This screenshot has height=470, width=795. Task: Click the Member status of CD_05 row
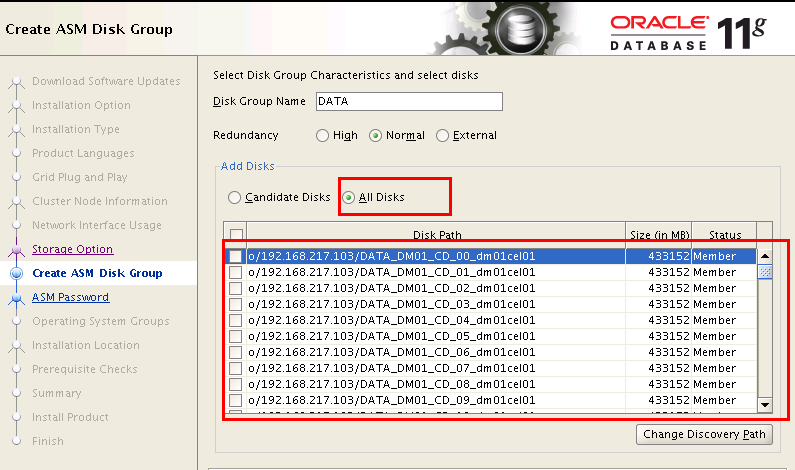[714, 336]
